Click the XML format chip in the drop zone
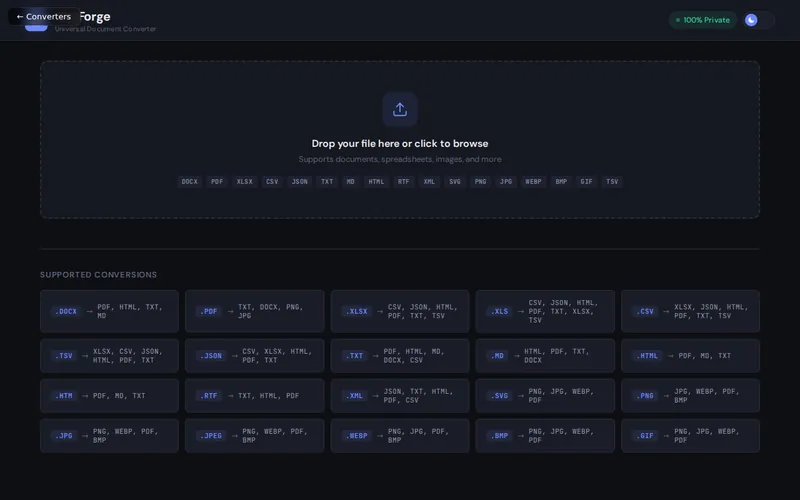800x500 pixels. 429,182
